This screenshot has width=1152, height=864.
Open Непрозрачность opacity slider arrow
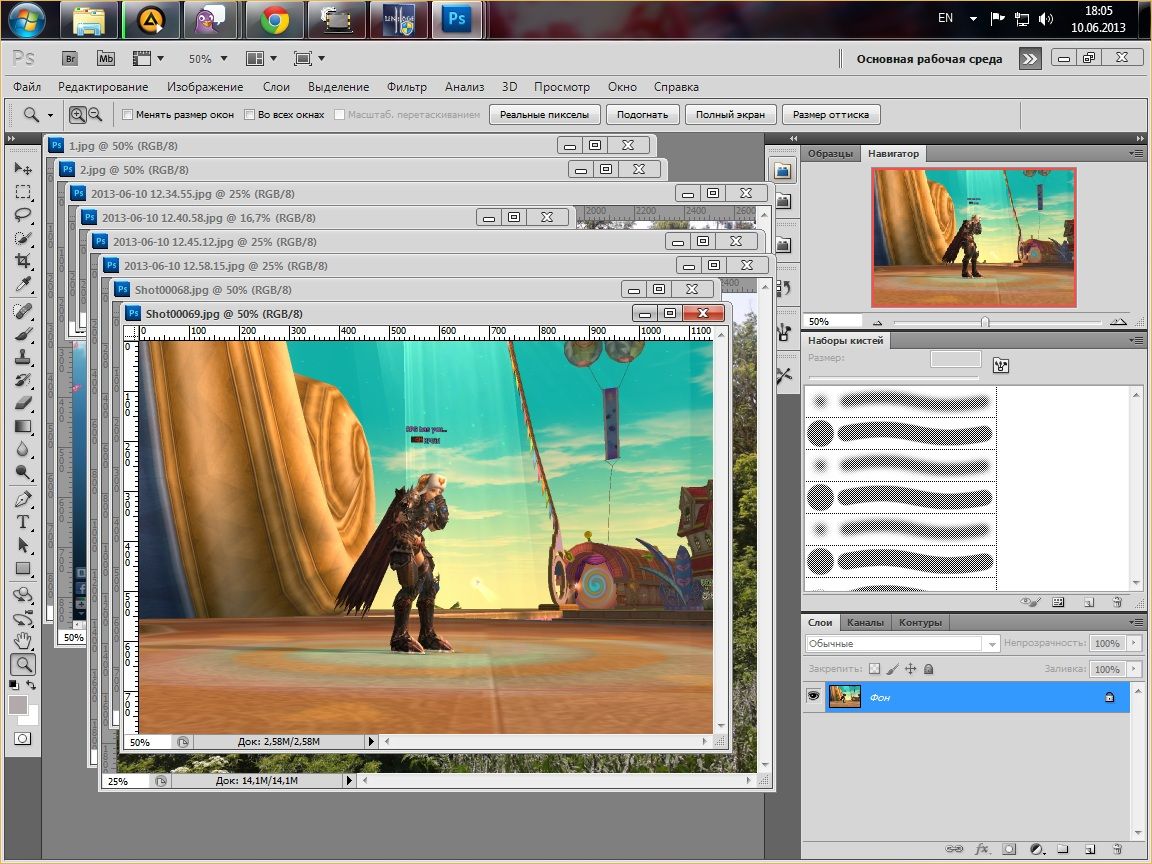coord(1134,643)
